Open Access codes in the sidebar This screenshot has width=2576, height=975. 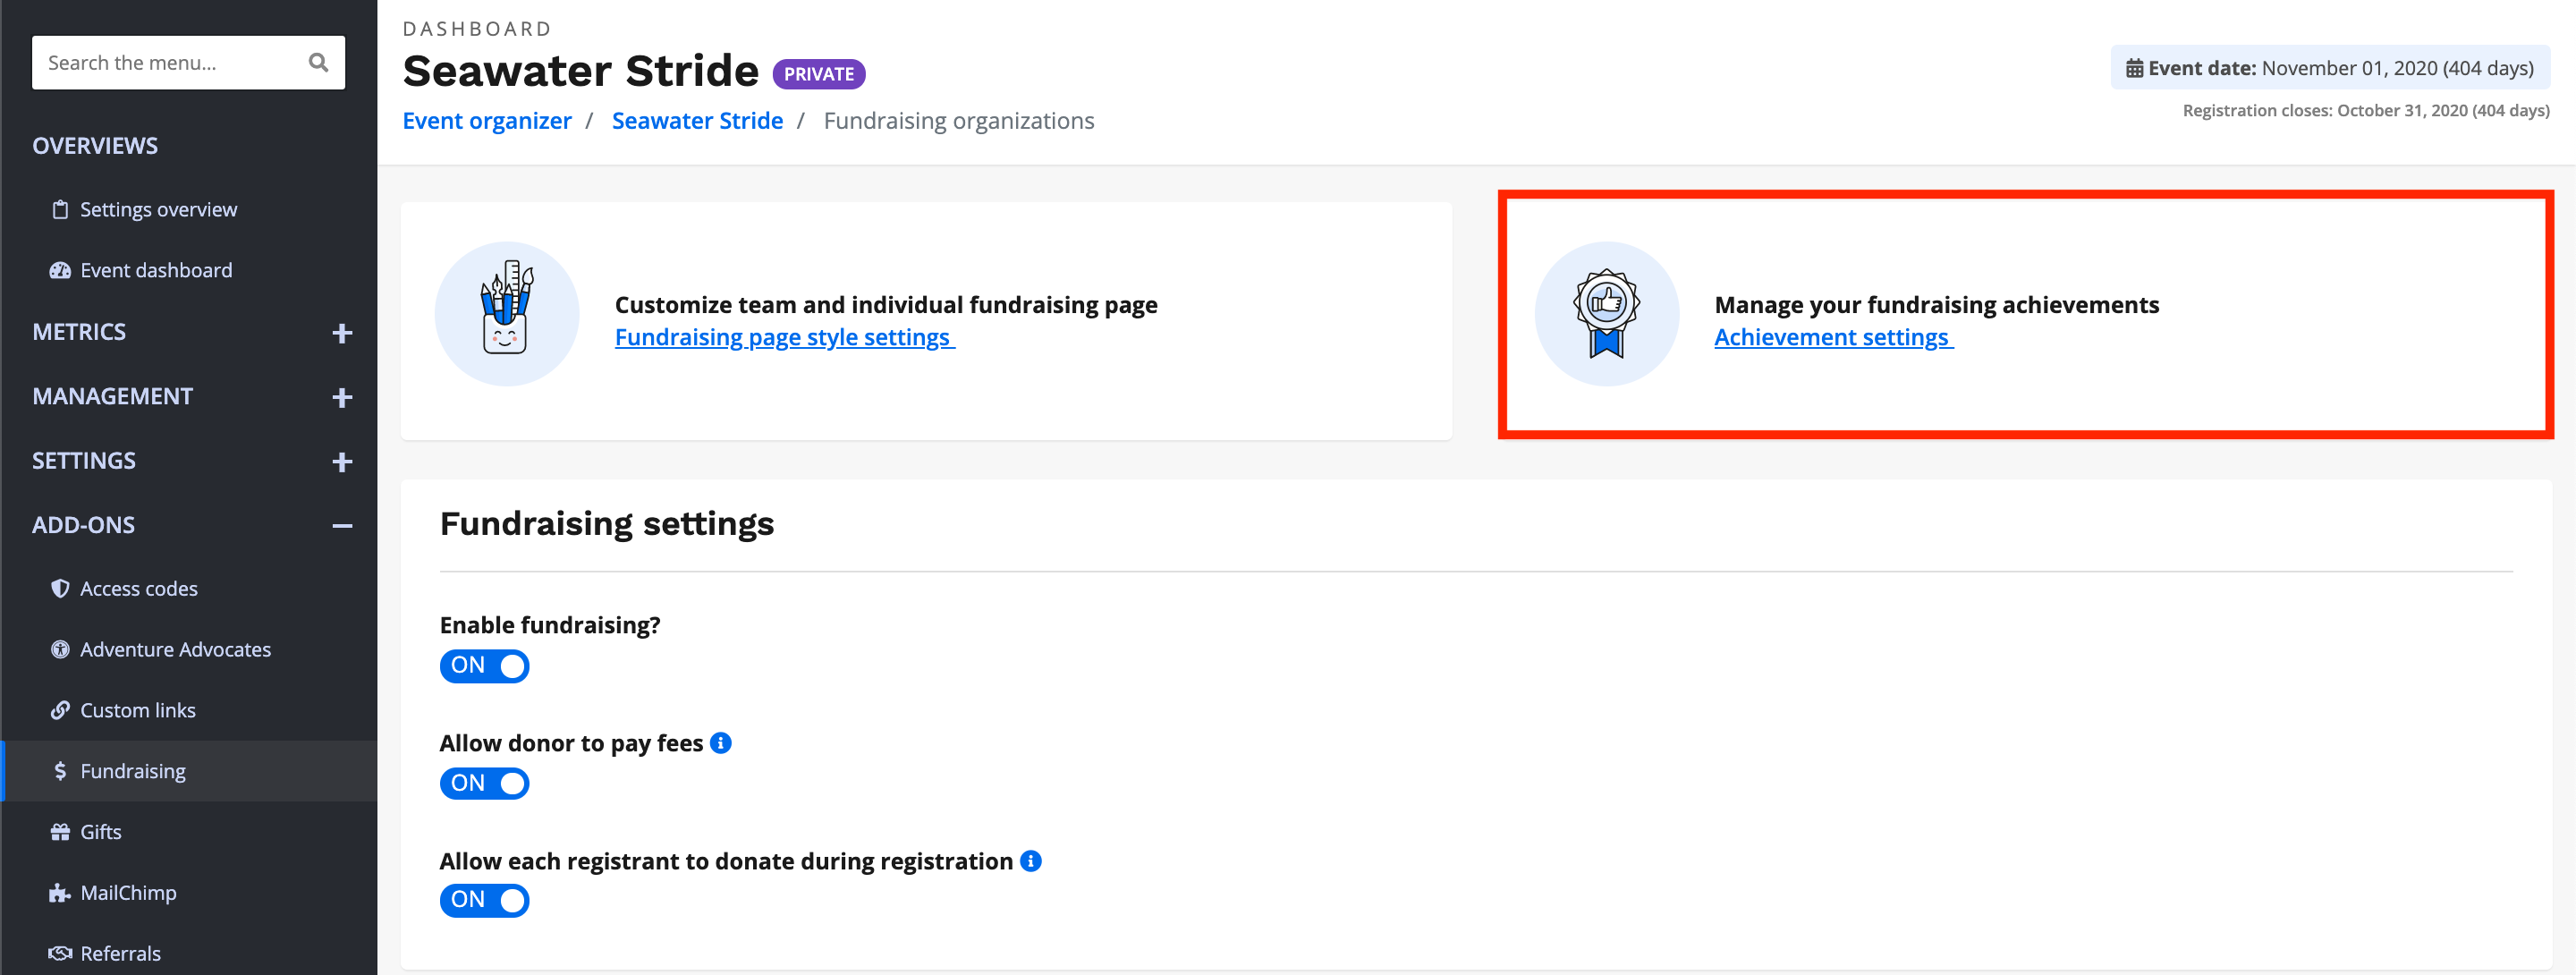[139, 589]
